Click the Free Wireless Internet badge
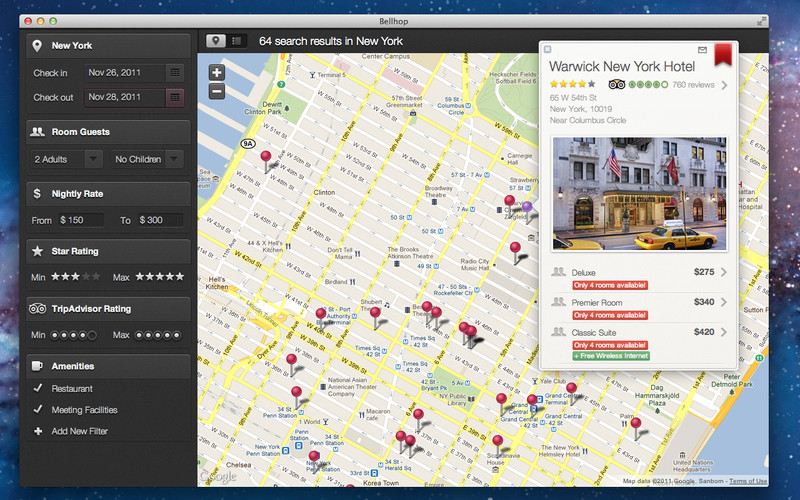The image size is (800, 500). pyautogui.click(x=611, y=356)
